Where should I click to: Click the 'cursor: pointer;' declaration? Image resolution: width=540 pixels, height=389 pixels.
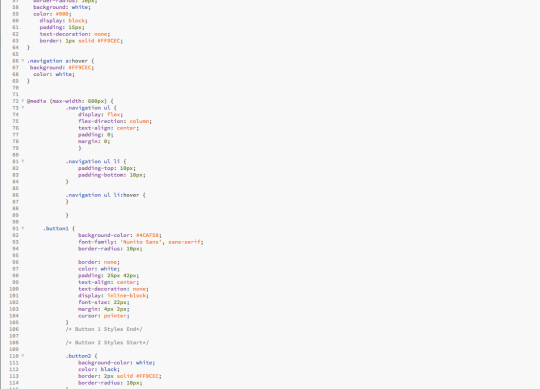[x=104, y=316]
